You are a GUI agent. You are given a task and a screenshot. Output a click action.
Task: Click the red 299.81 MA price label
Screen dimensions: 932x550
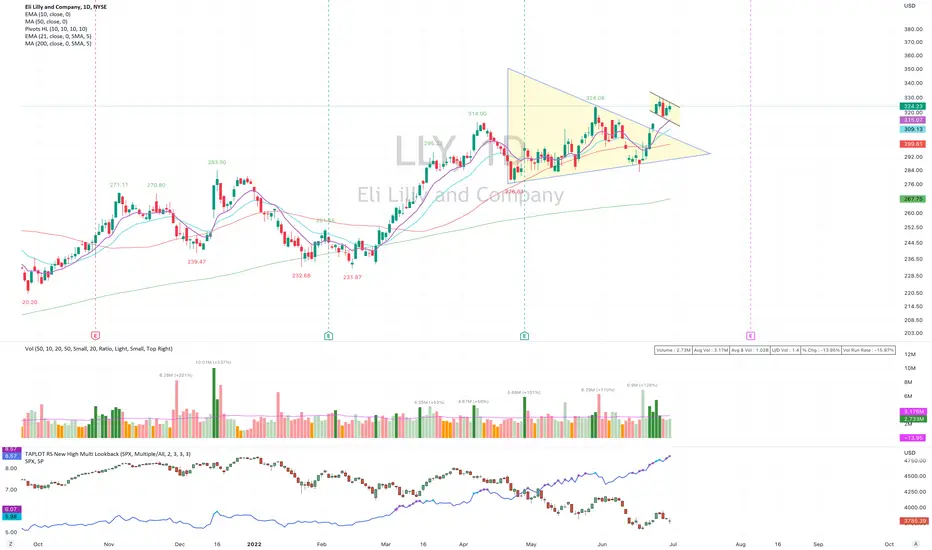[913, 144]
